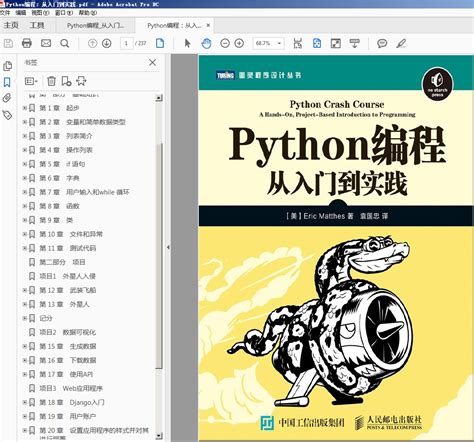Open bookmark 第二部分 项目

62,262
